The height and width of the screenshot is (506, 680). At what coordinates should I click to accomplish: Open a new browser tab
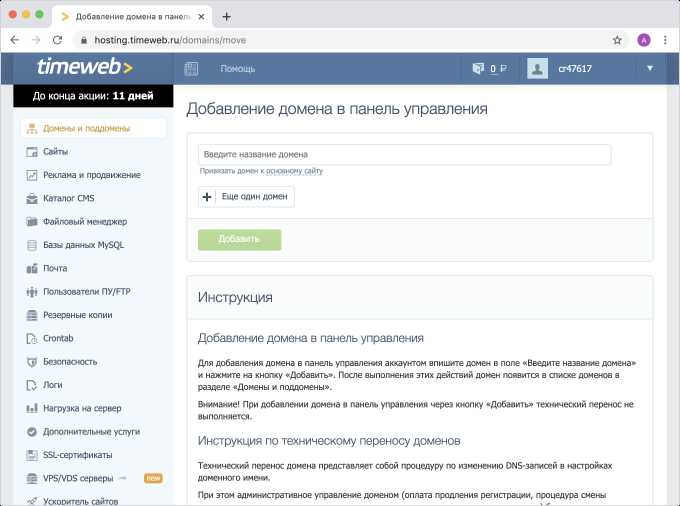click(x=226, y=17)
